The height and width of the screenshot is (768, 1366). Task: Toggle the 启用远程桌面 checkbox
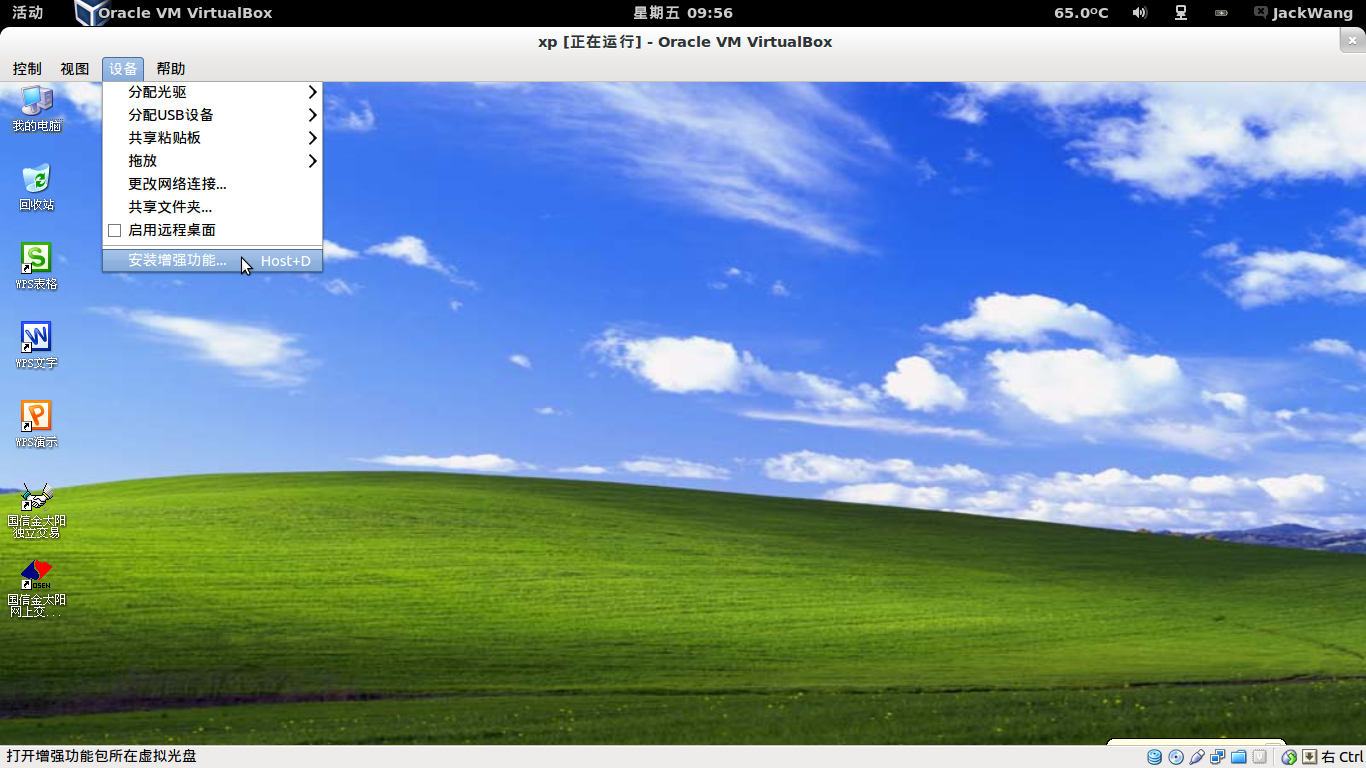(x=114, y=230)
